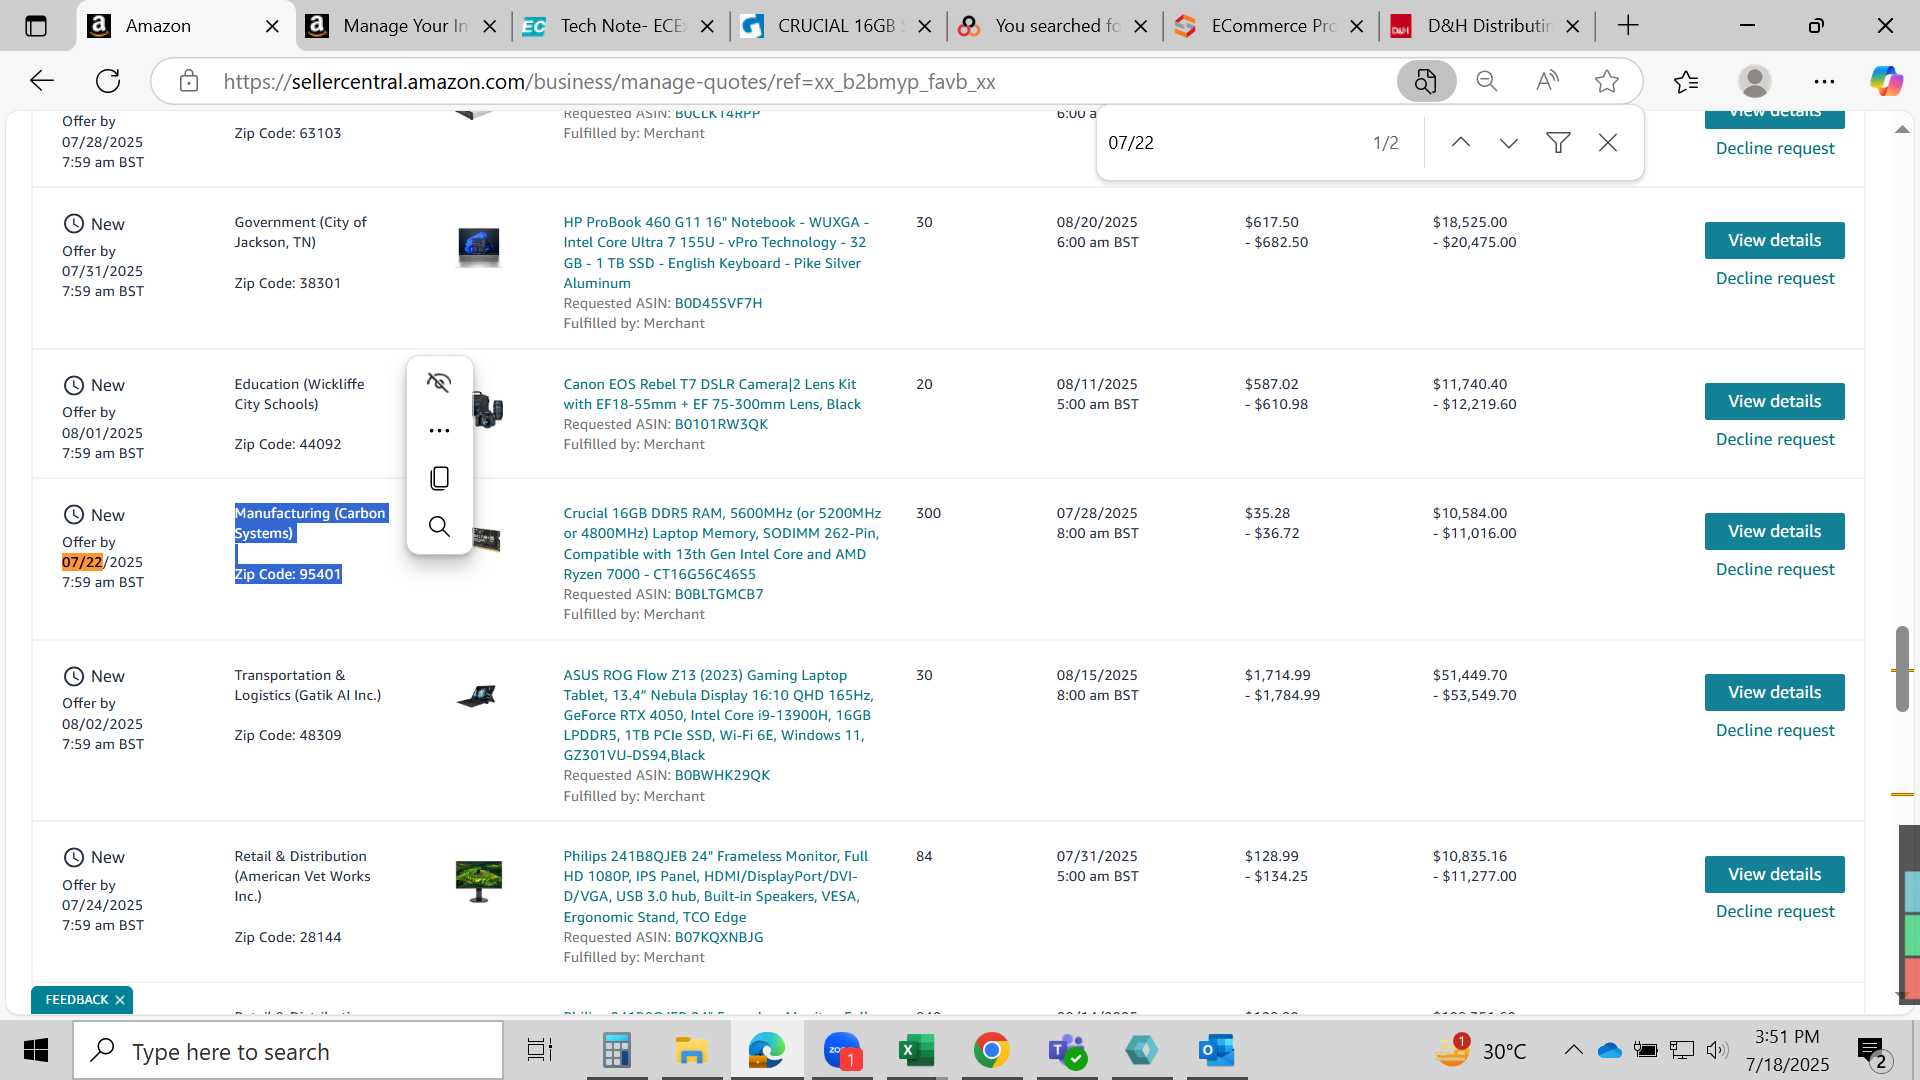The width and height of the screenshot is (1920, 1080).
Task: Open ASIN B0BWHK29QK link
Action: [722, 775]
